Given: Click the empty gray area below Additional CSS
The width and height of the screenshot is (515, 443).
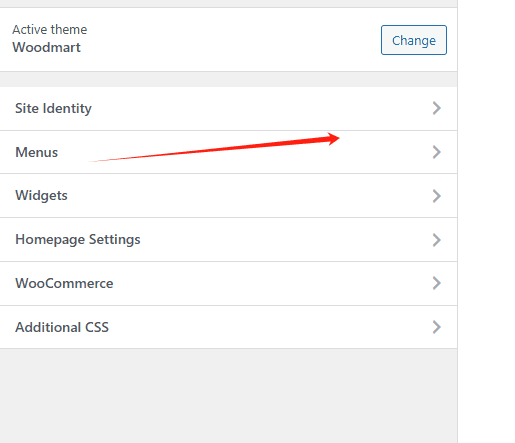Looking at the screenshot, I should 228,396.
